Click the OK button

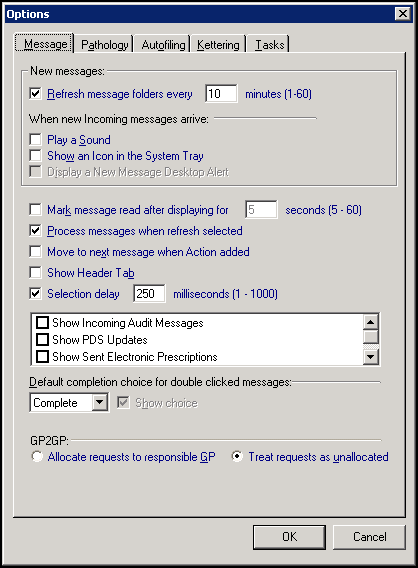pos(289,537)
